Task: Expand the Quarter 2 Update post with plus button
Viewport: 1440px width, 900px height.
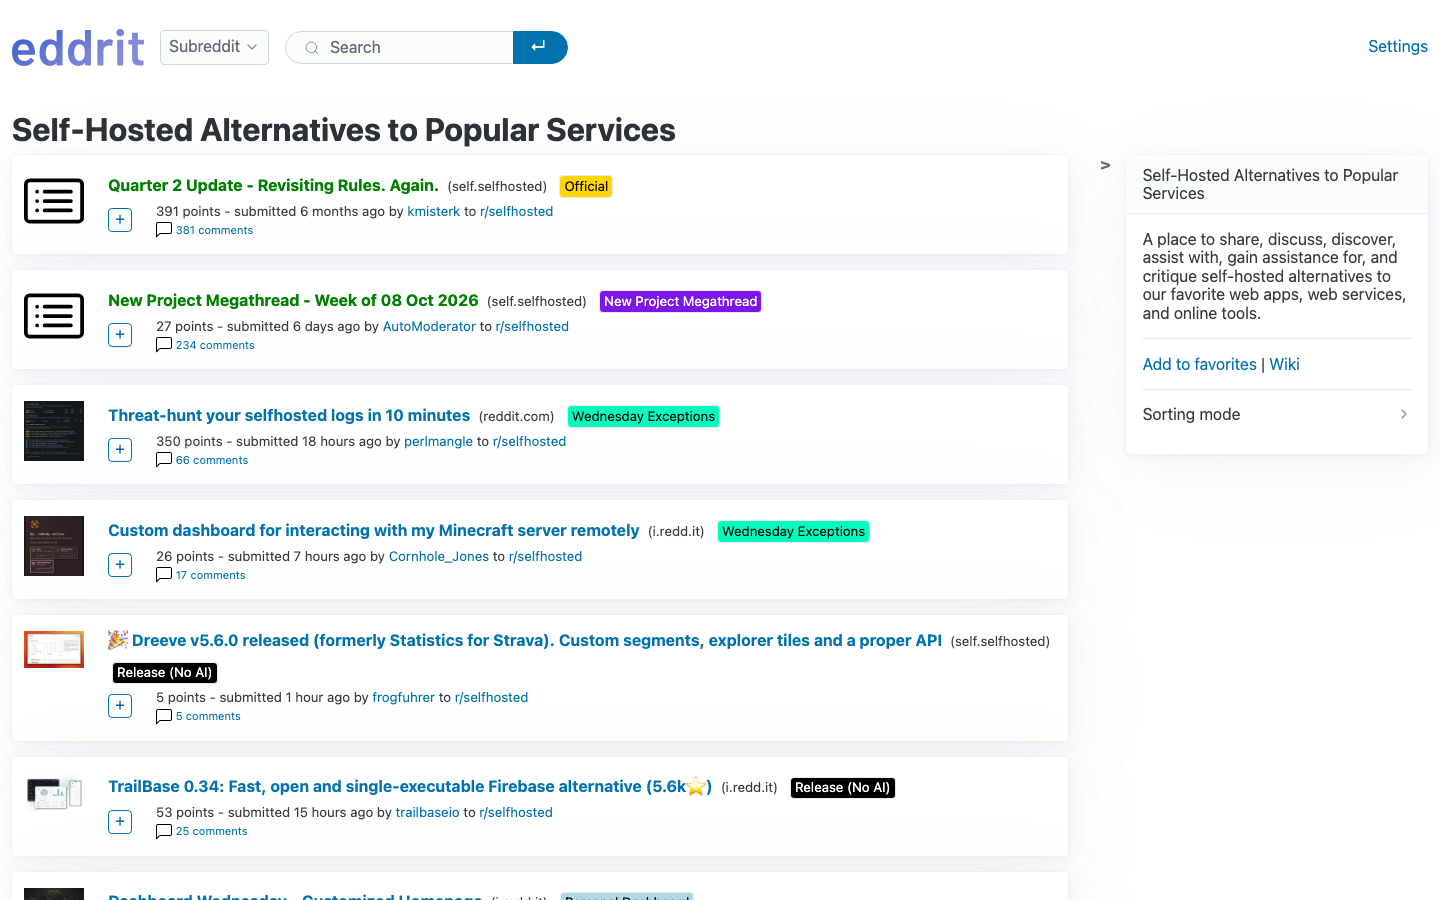Action: coord(120,220)
